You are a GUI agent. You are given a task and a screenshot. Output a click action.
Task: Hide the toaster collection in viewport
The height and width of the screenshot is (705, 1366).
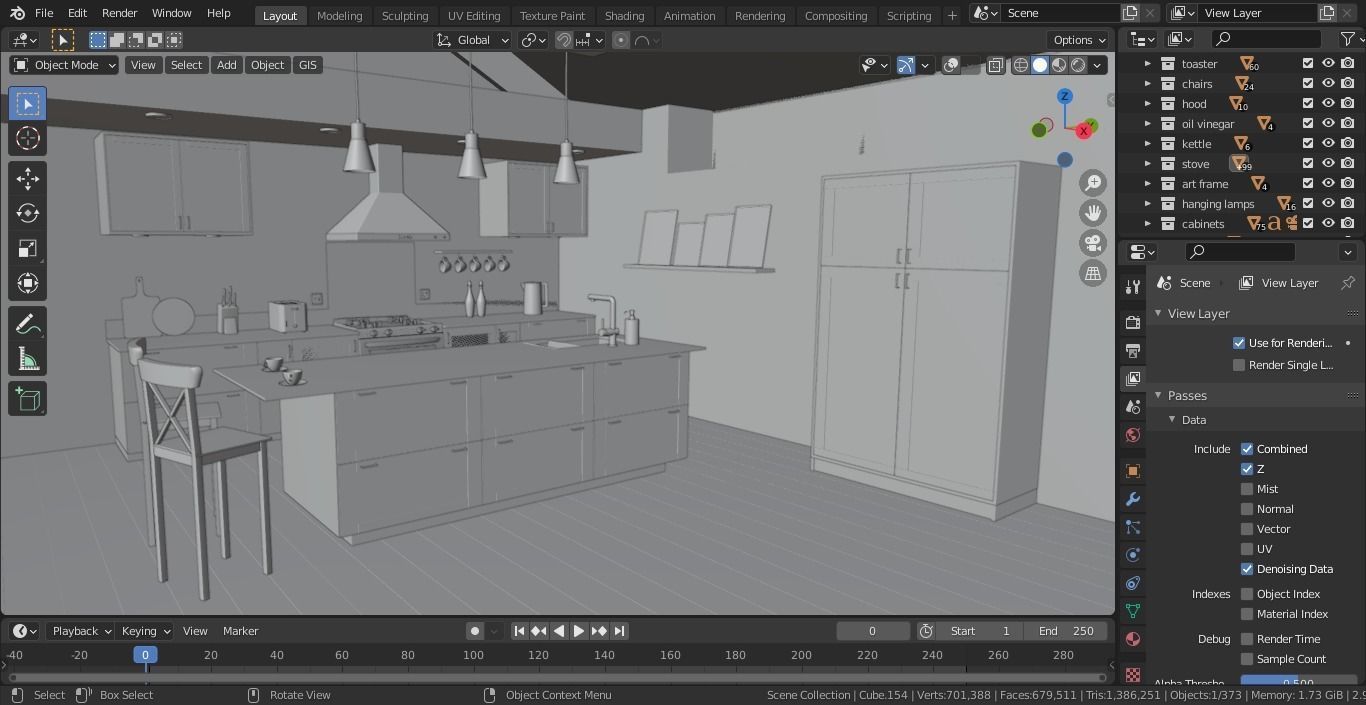1328,63
